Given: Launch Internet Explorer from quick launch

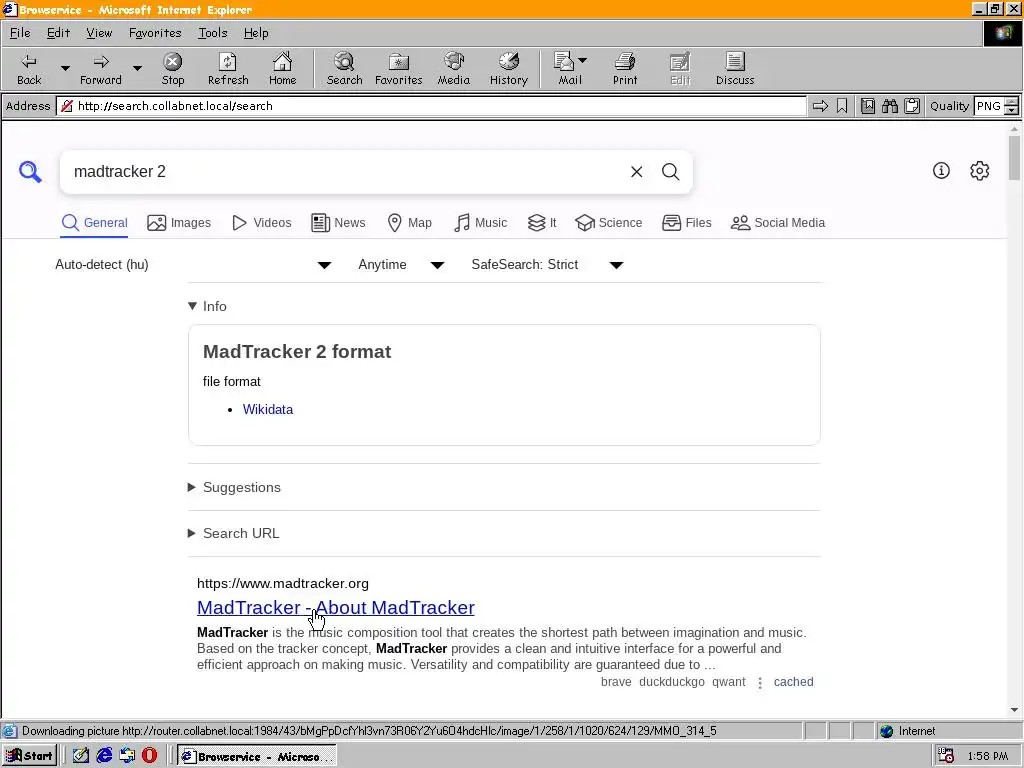Looking at the screenshot, I should (104, 756).
